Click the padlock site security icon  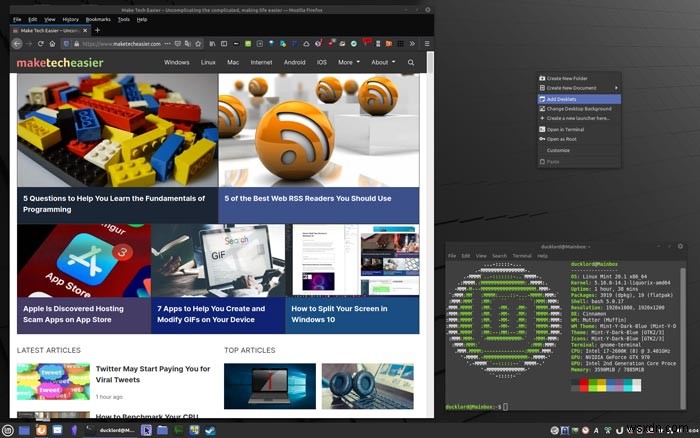(x=76, y=44)
